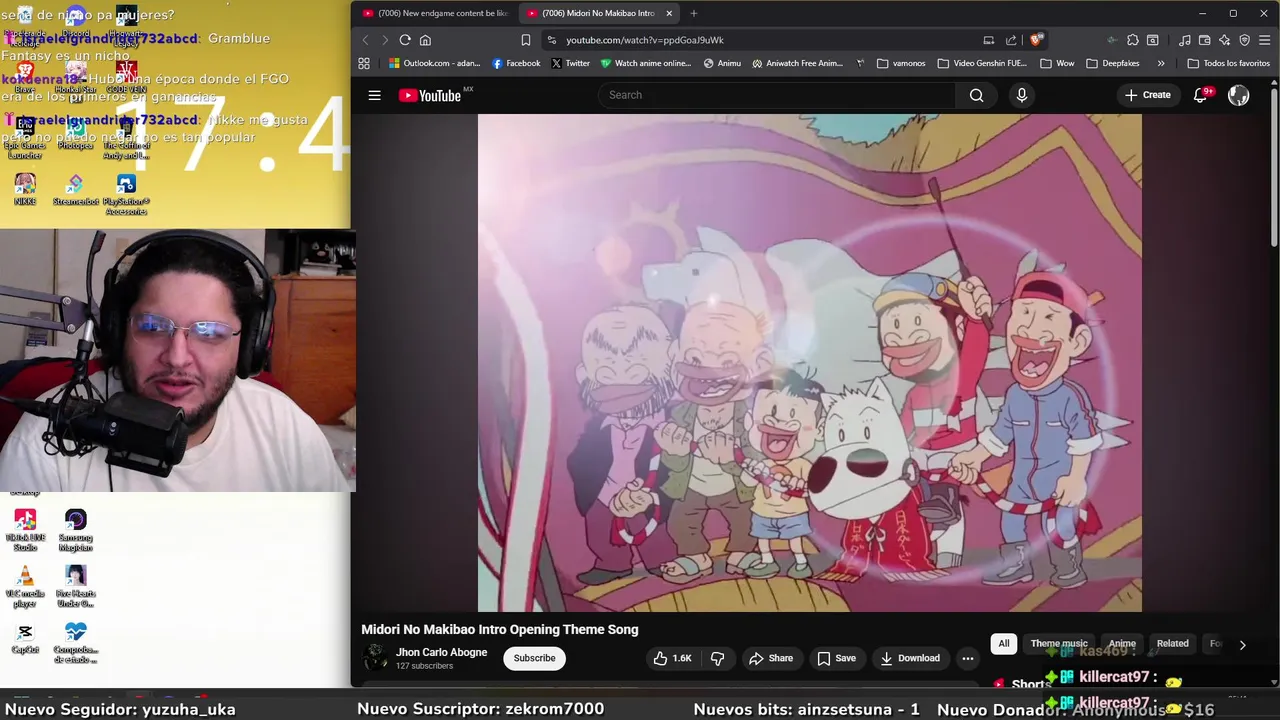Expand hidden bookmarks with double chevron
This screenshot has height=720, width=1280.
(1160, 63)
